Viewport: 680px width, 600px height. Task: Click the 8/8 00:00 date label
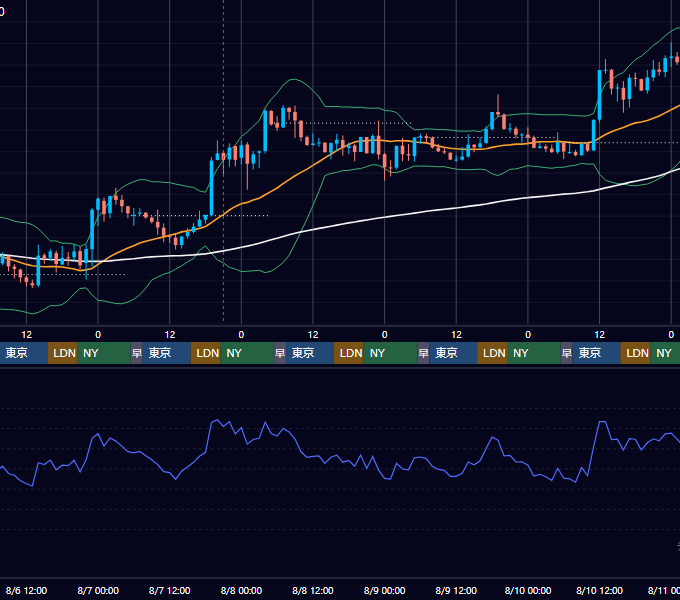[x=241, y=590]
